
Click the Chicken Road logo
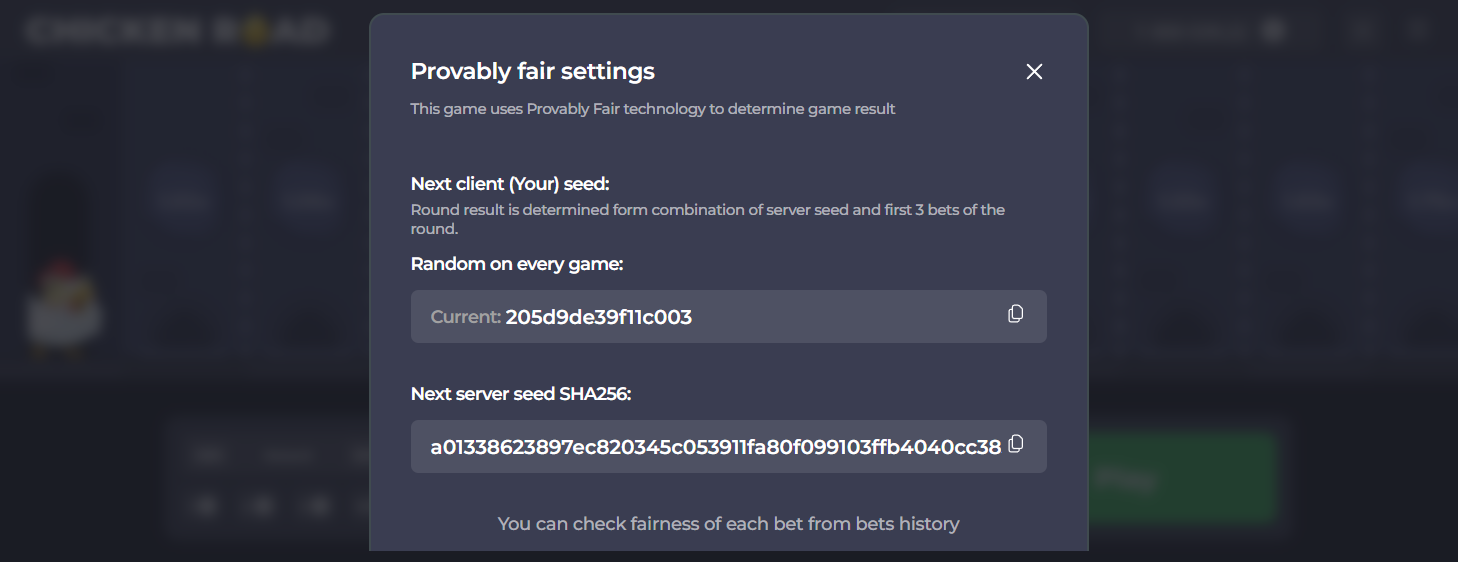click(x=177, y=31)
